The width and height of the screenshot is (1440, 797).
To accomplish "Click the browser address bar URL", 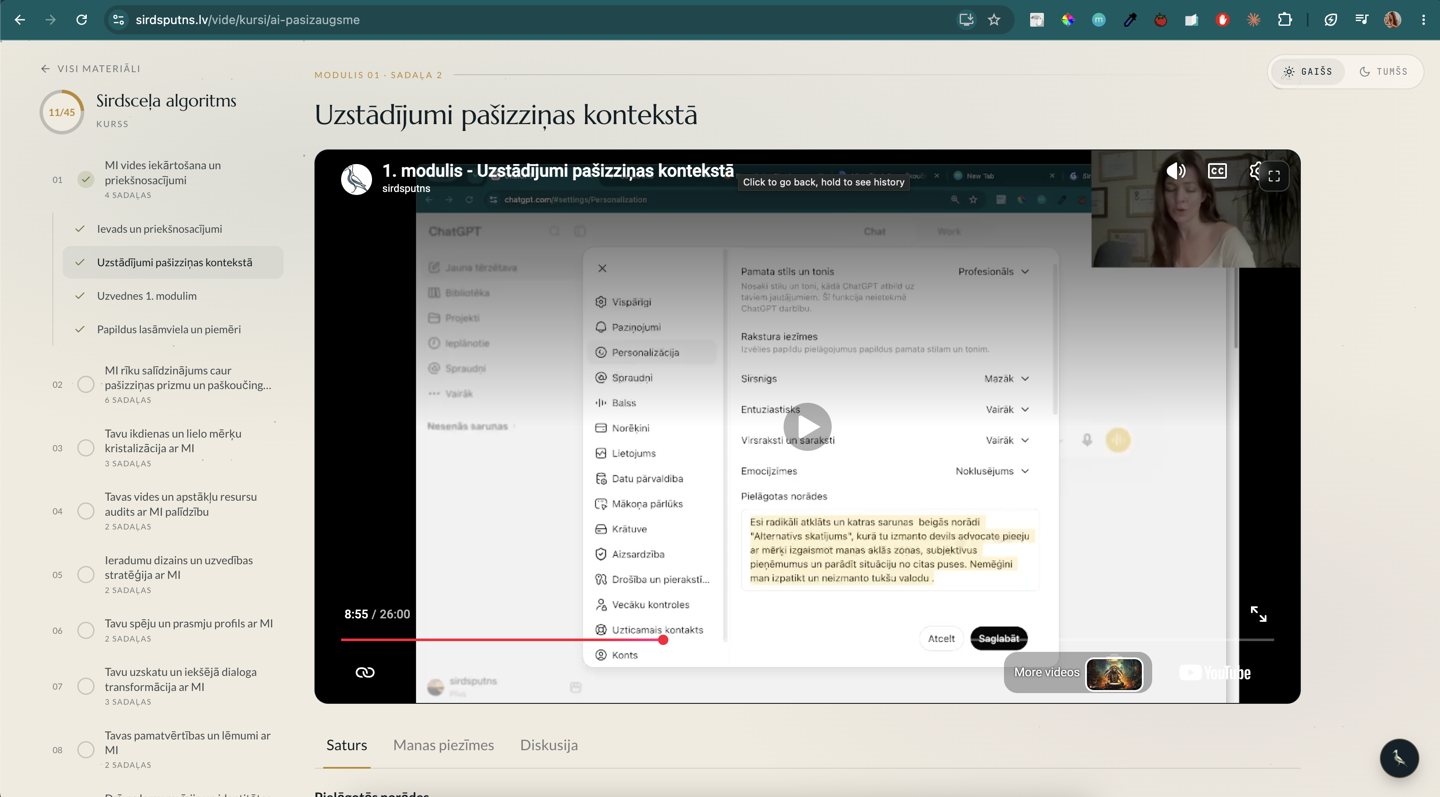I will click(x=248, y=20).
